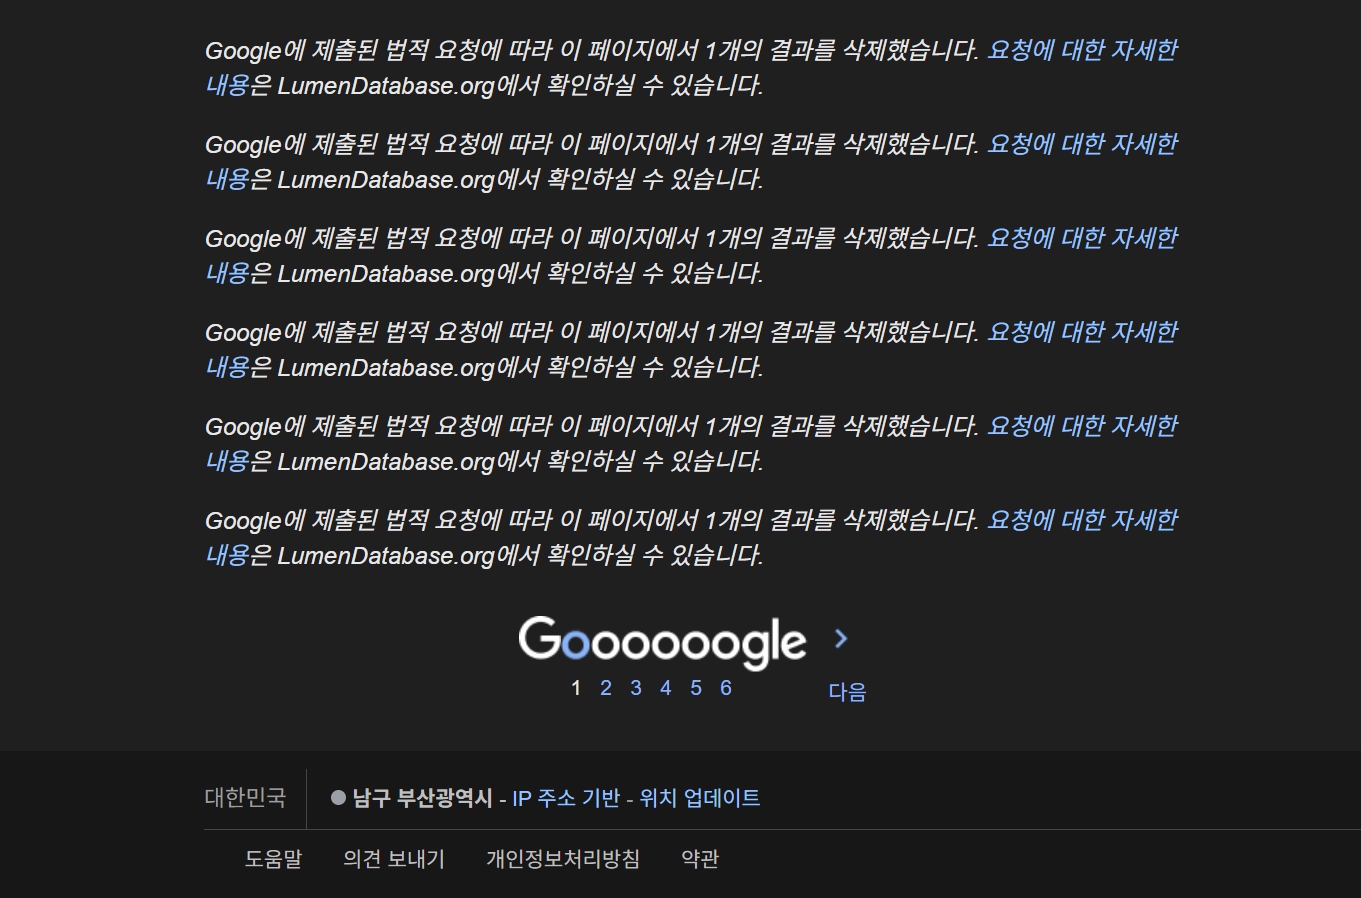Image resolution: width=1361 pixels, height=898 pixels.
Task: Click the gray location dot icon
Action: coord(338,798)
